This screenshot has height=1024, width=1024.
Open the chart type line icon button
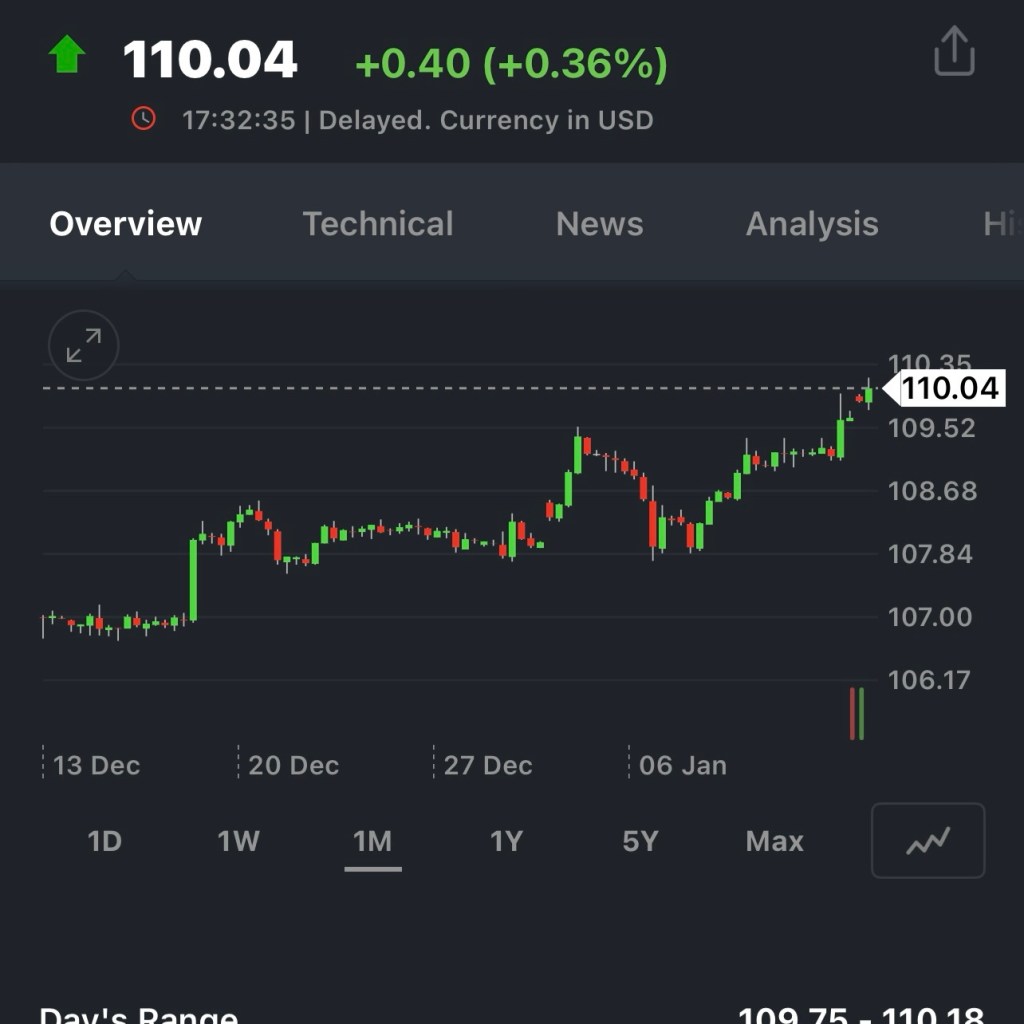coord(927,841)
